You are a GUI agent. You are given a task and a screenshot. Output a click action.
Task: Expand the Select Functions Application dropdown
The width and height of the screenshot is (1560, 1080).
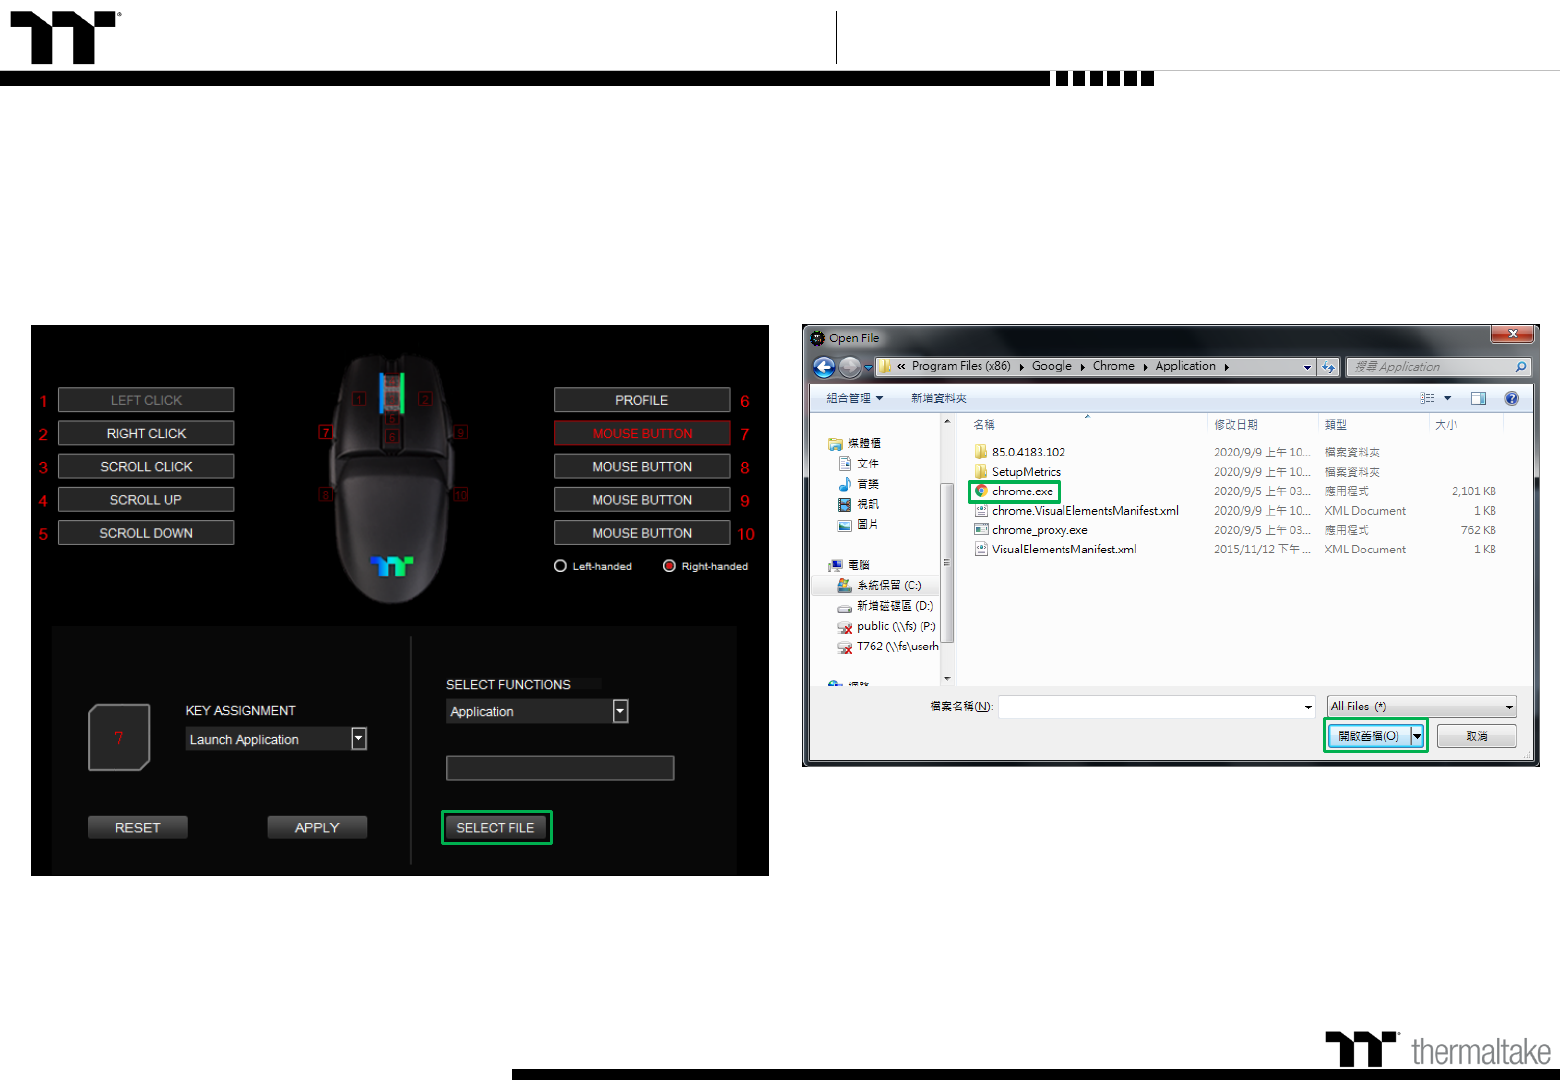point(620,711)
